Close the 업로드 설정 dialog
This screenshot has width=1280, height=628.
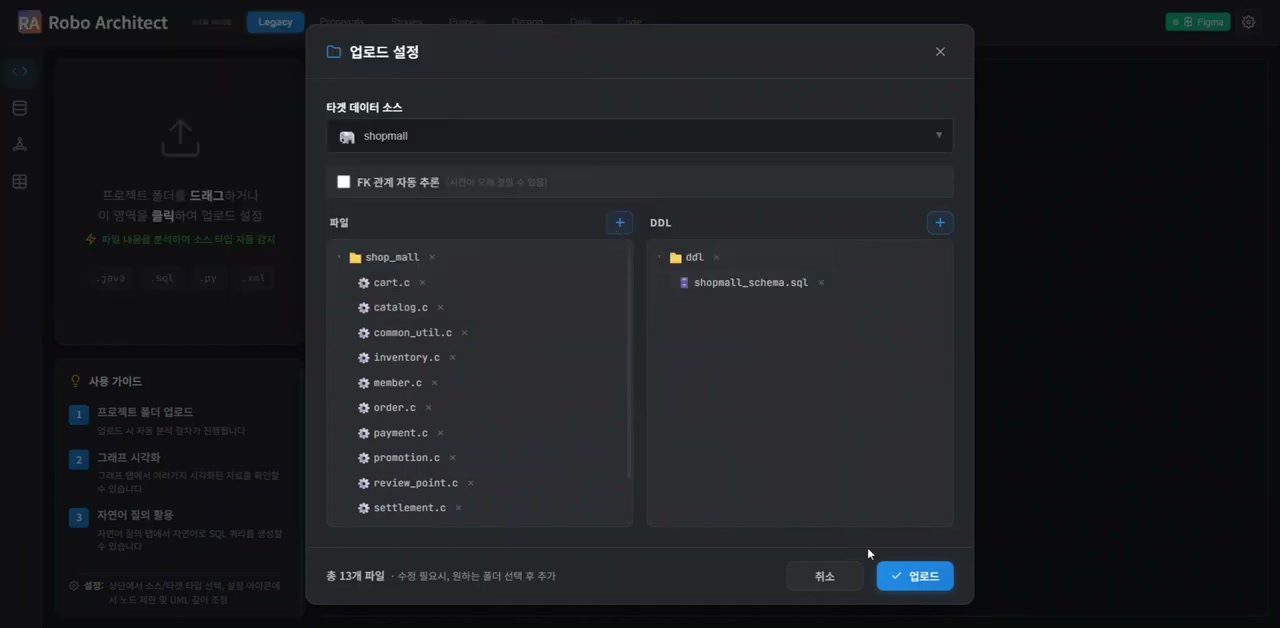[x=940, y=52]
